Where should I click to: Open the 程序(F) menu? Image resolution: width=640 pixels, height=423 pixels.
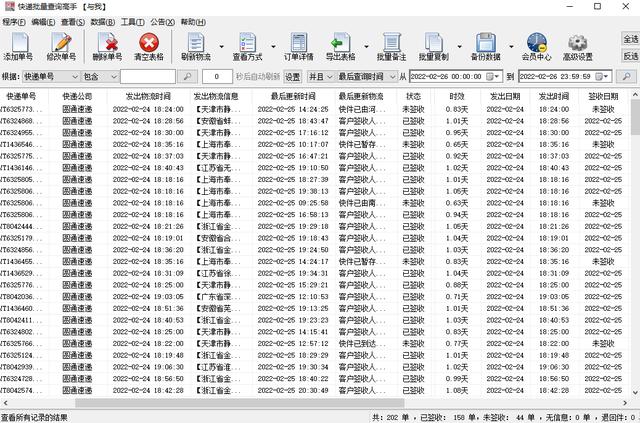pos(14,22)
